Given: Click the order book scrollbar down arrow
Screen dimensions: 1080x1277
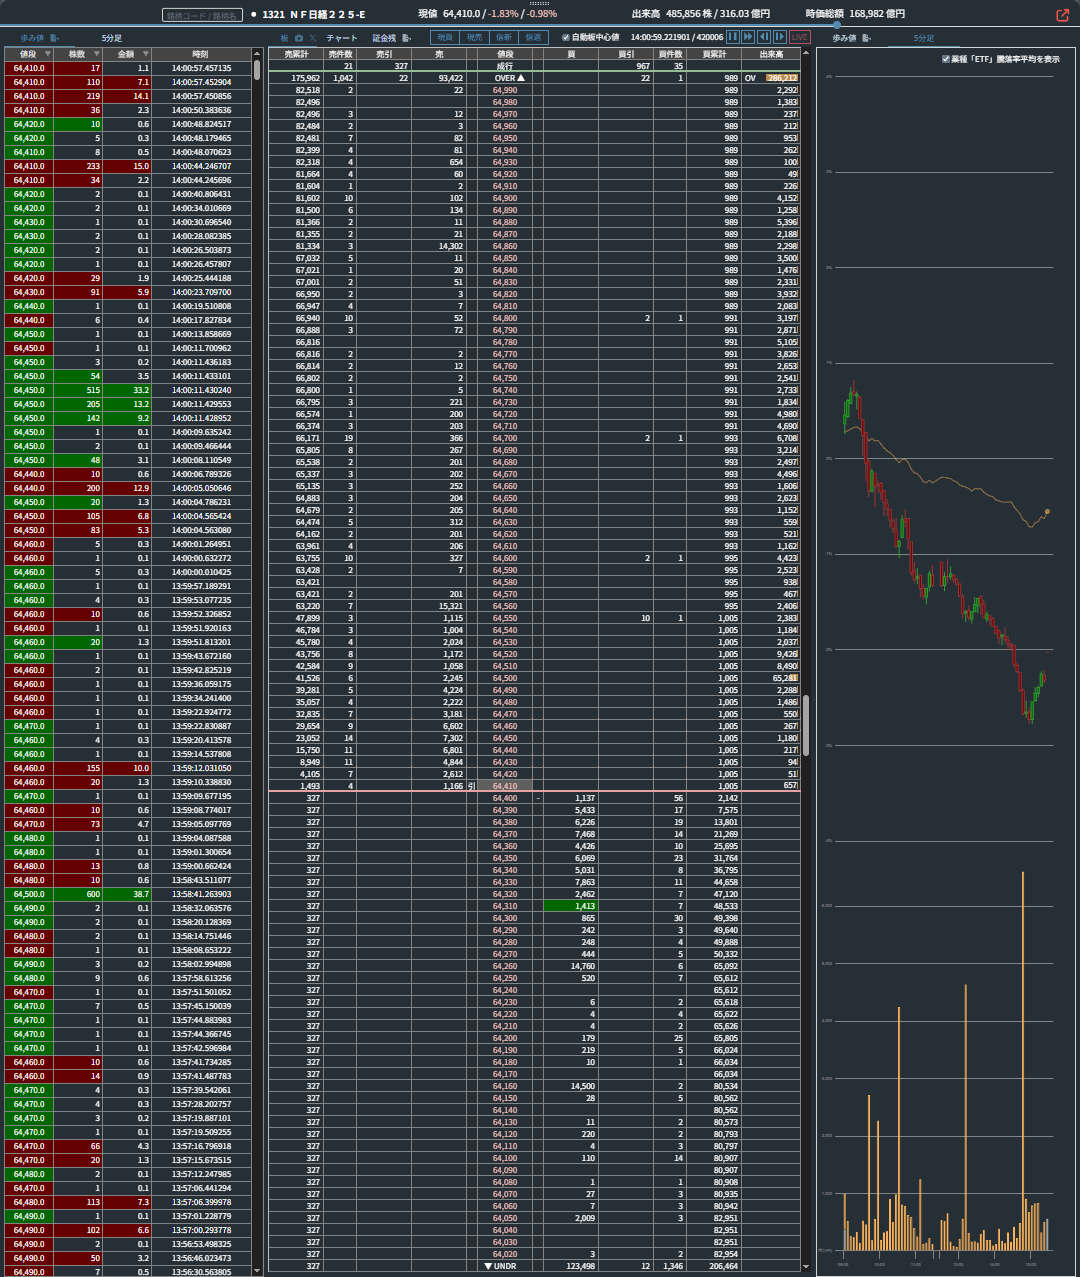Looking at the screenshot, I should click(x=806, y=1266).
